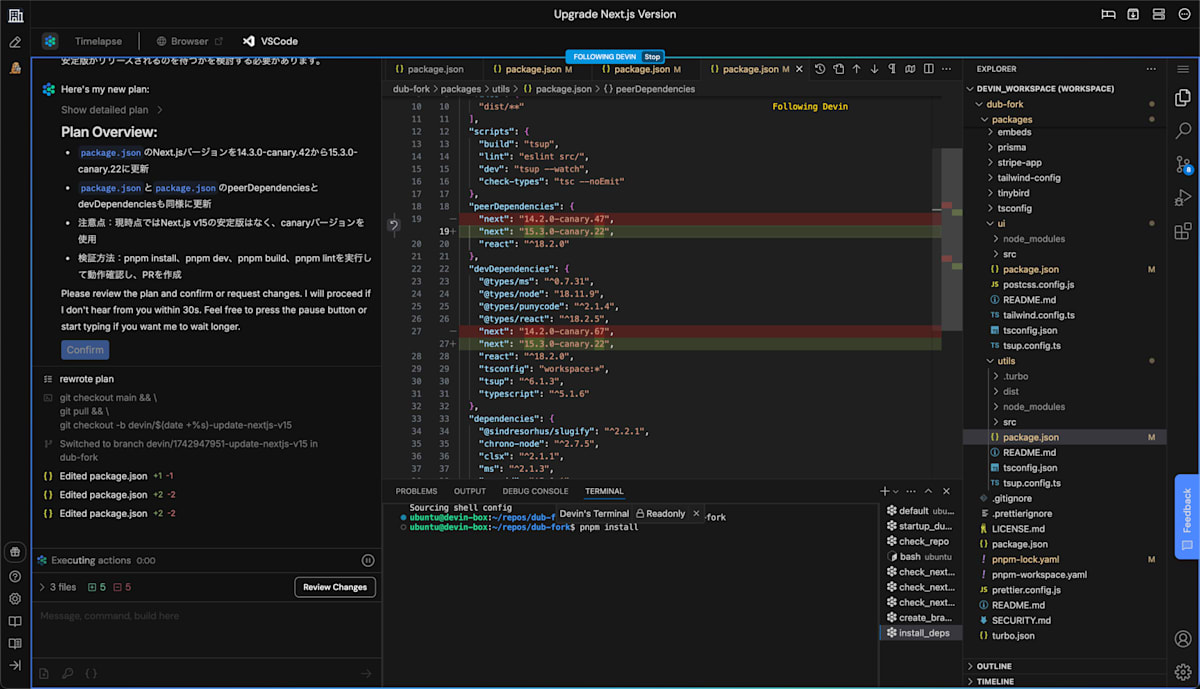Switch to the PROBLEMS panel tab
1200x689 pixels.
click(x=416, y=491)
